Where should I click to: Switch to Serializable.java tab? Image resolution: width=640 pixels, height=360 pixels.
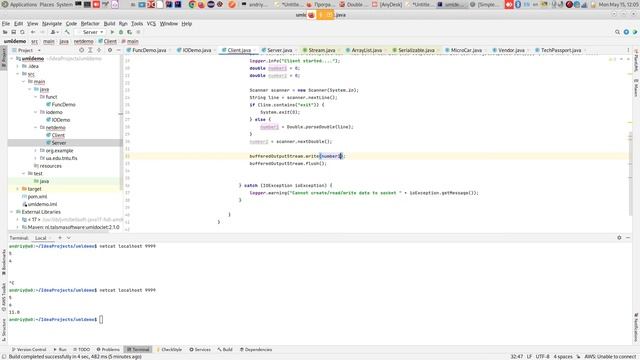[416, 50]
